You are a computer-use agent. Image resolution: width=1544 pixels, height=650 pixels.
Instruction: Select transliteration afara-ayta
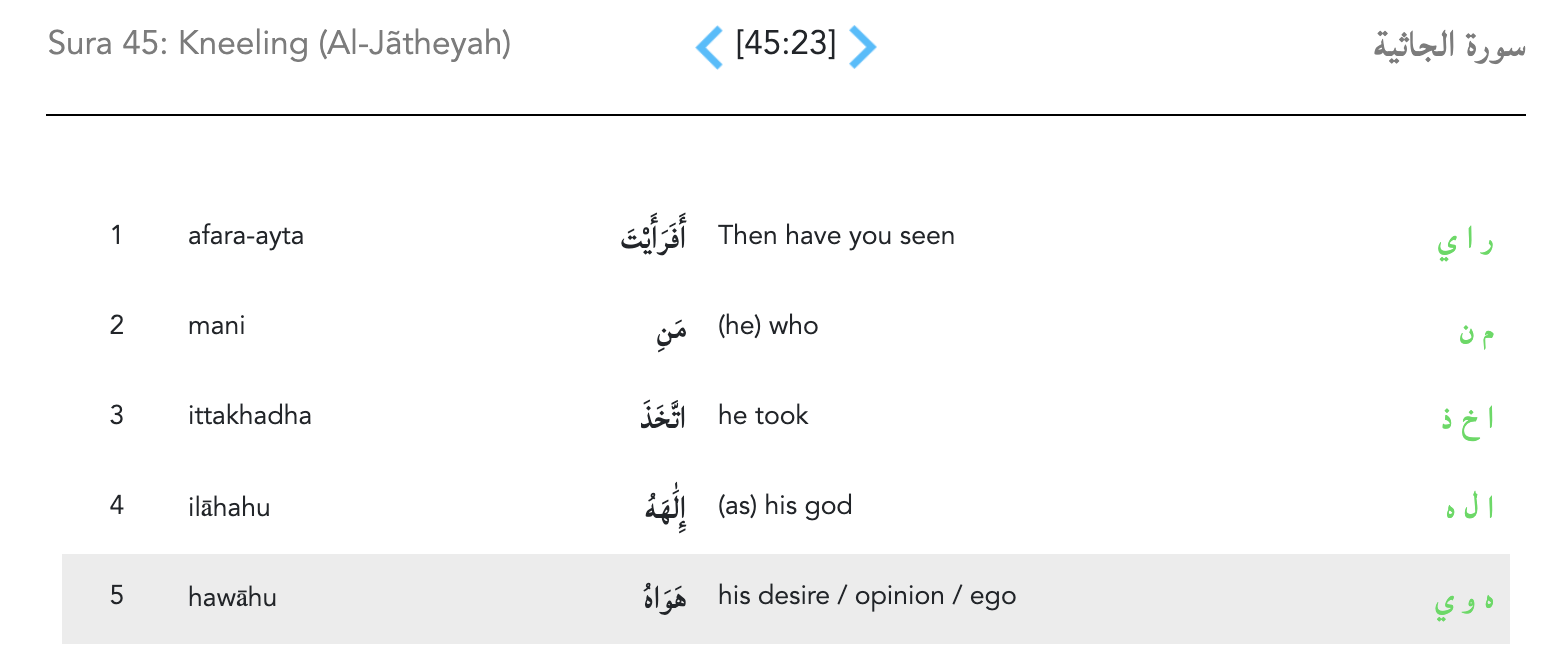246,236
